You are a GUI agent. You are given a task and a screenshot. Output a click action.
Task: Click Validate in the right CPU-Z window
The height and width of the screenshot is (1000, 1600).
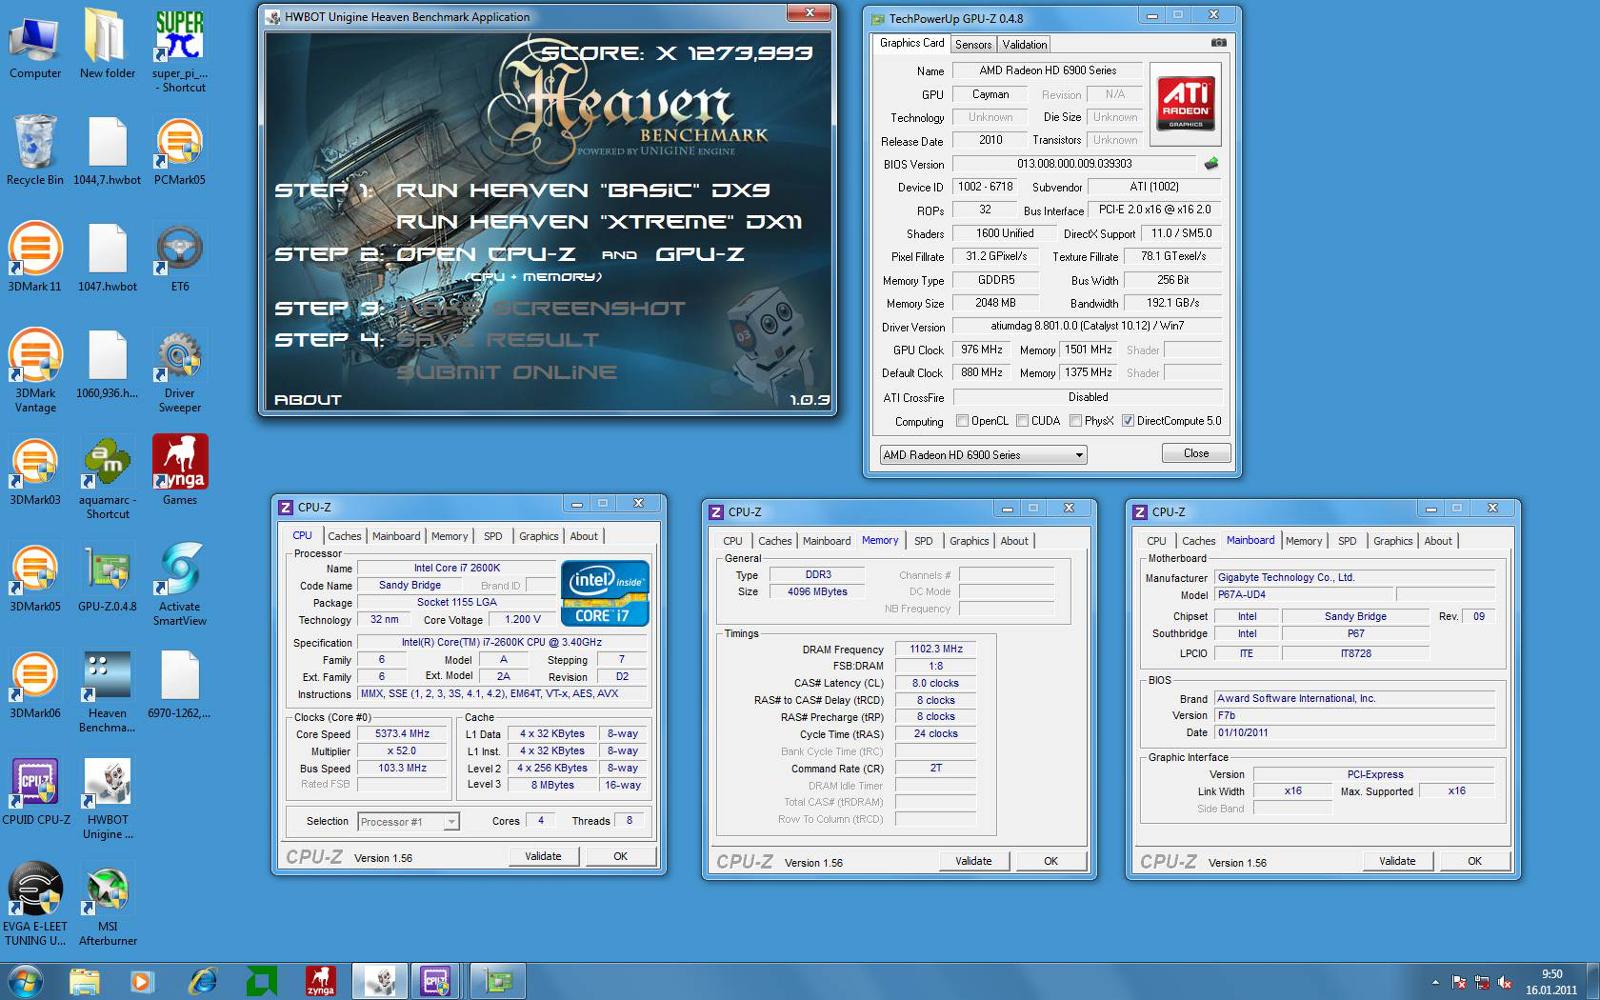[x=1397, y=861]
